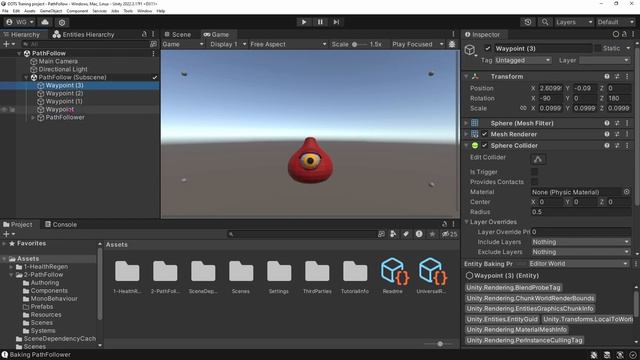Open Undo History icon
The width and height of the screenshot is (640, 360).
click(528, 22)
